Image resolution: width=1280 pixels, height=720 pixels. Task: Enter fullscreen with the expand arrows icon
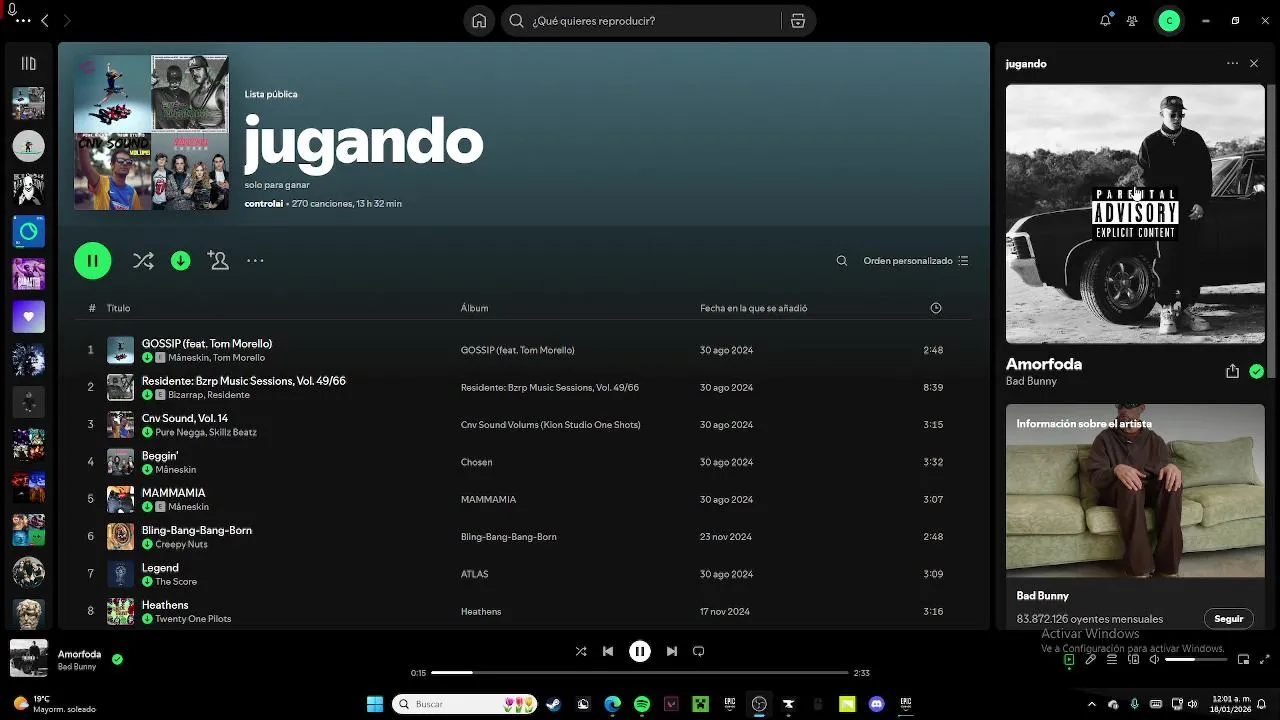click(x=1265, y=660)
